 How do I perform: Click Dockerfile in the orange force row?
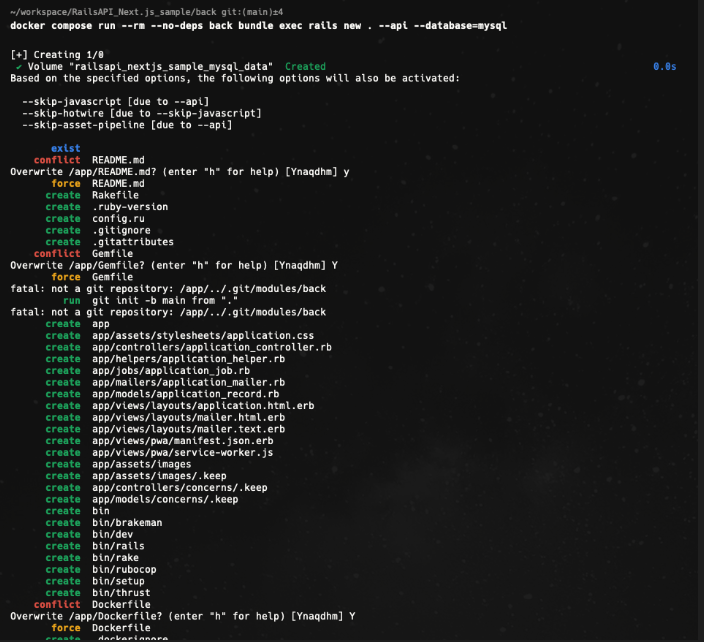click(121, 628)
